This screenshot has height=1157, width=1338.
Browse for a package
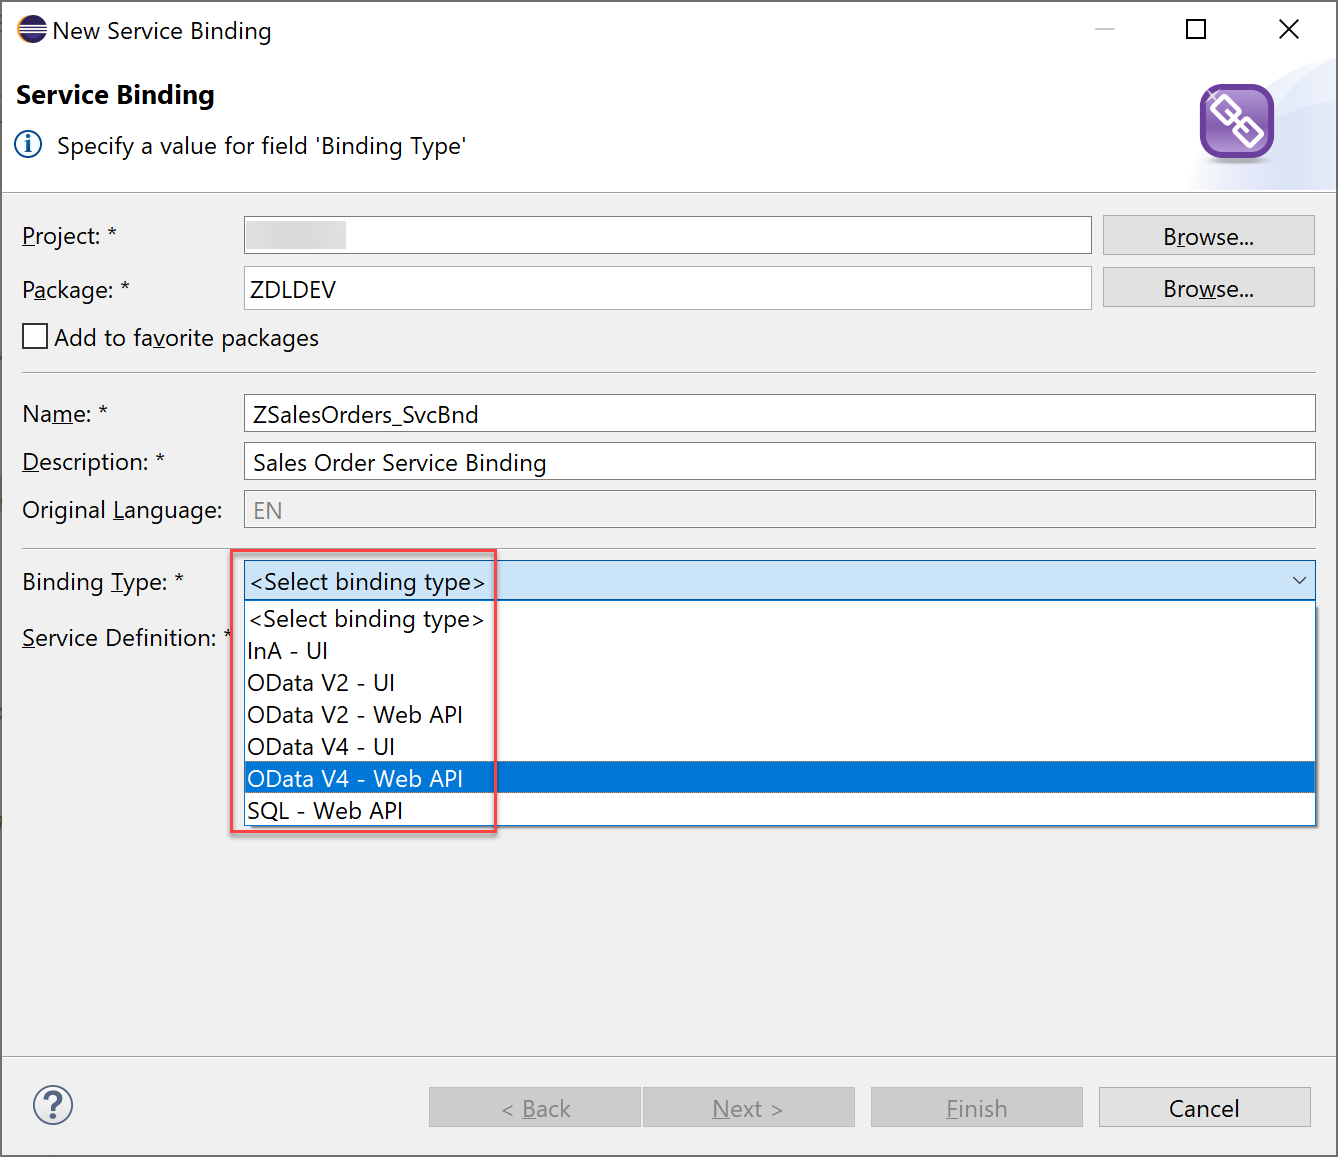coord(1208,288)
